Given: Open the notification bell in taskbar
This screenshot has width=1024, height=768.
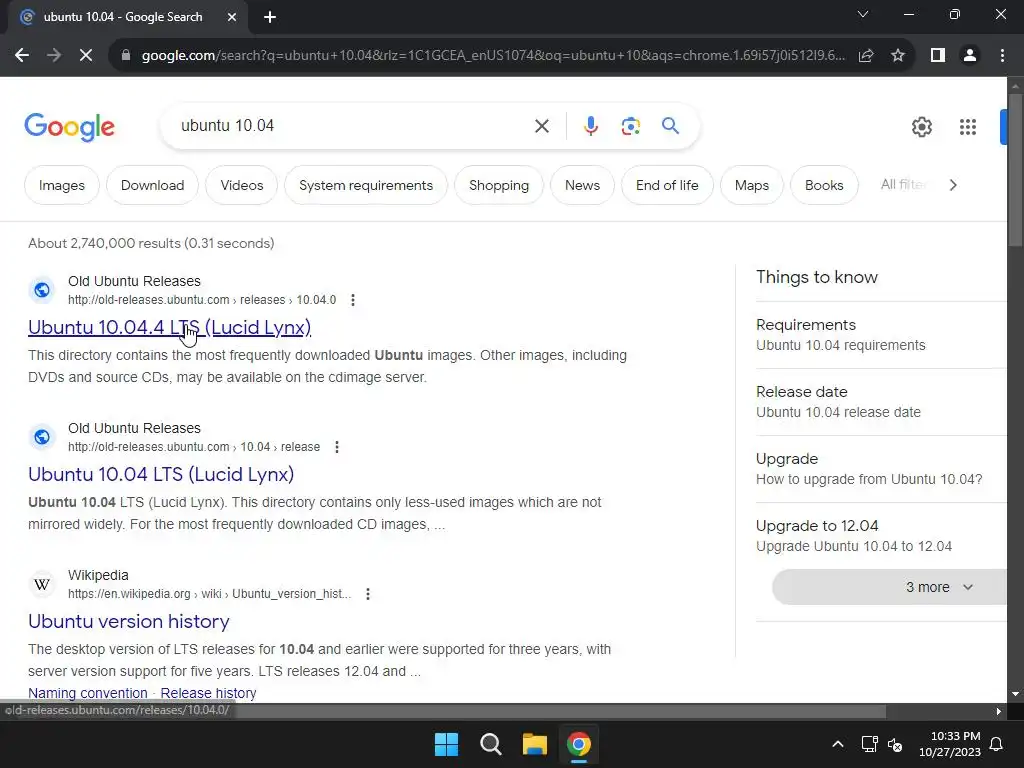Looking at the screenshot, I should tap(997, 744).
